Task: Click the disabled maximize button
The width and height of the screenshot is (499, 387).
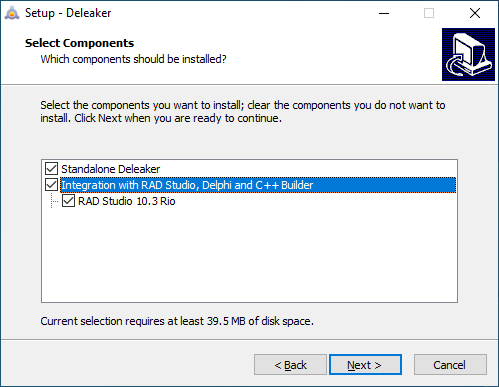Action: [429, 13]
